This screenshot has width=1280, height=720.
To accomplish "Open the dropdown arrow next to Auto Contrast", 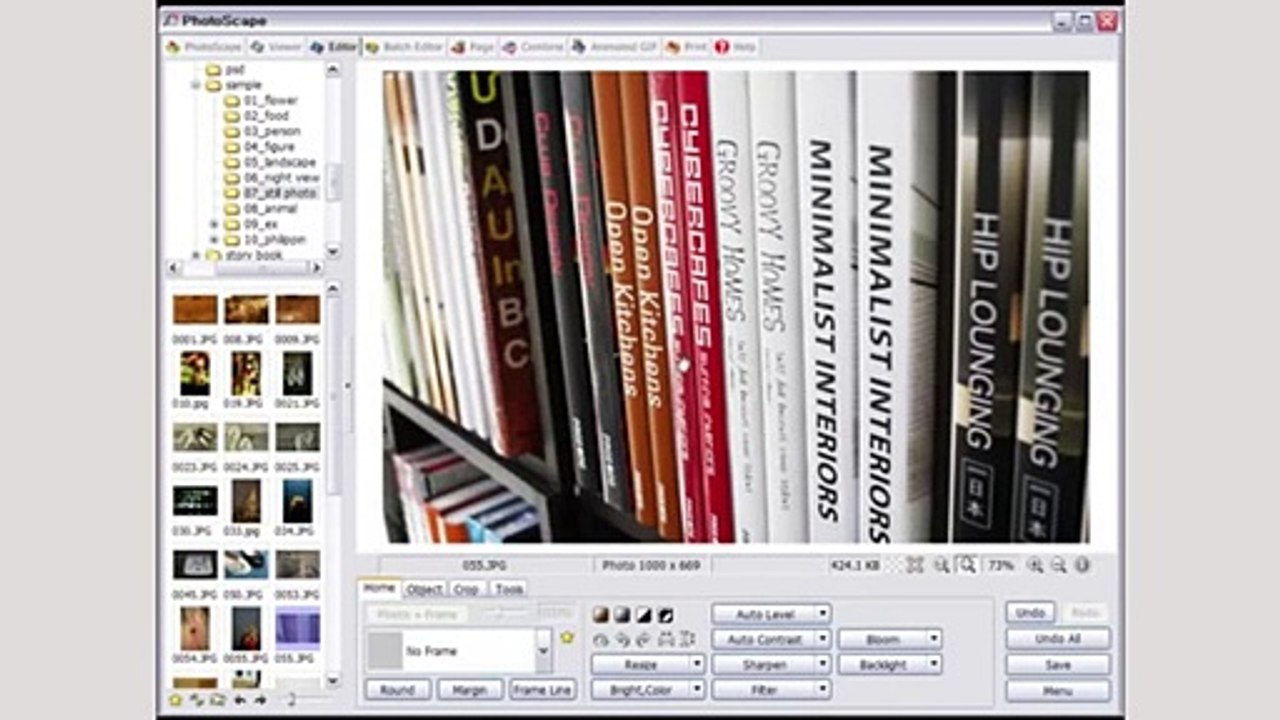I will (822, 638).
